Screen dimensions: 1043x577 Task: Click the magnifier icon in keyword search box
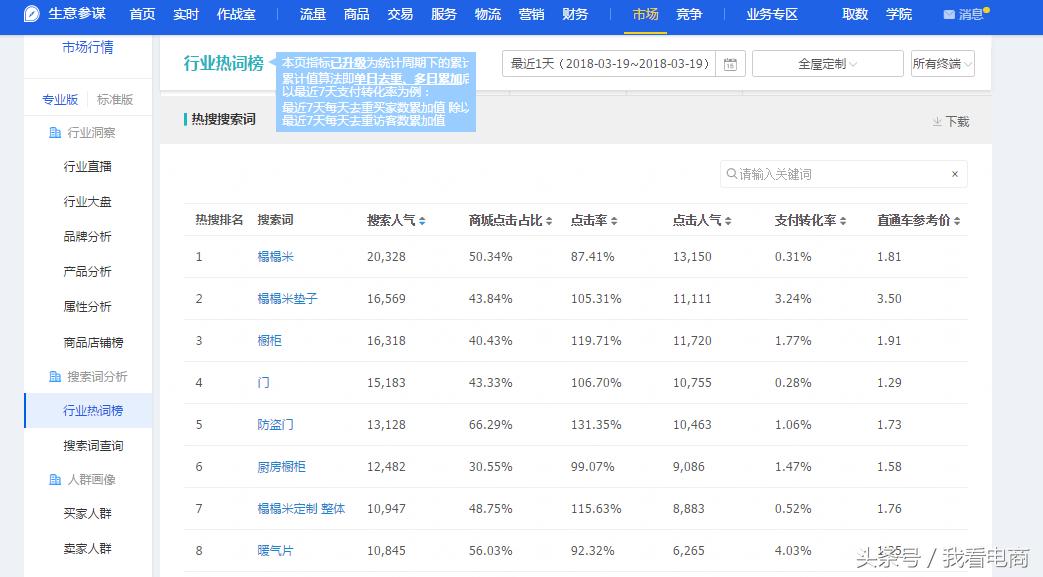point(734,174)
